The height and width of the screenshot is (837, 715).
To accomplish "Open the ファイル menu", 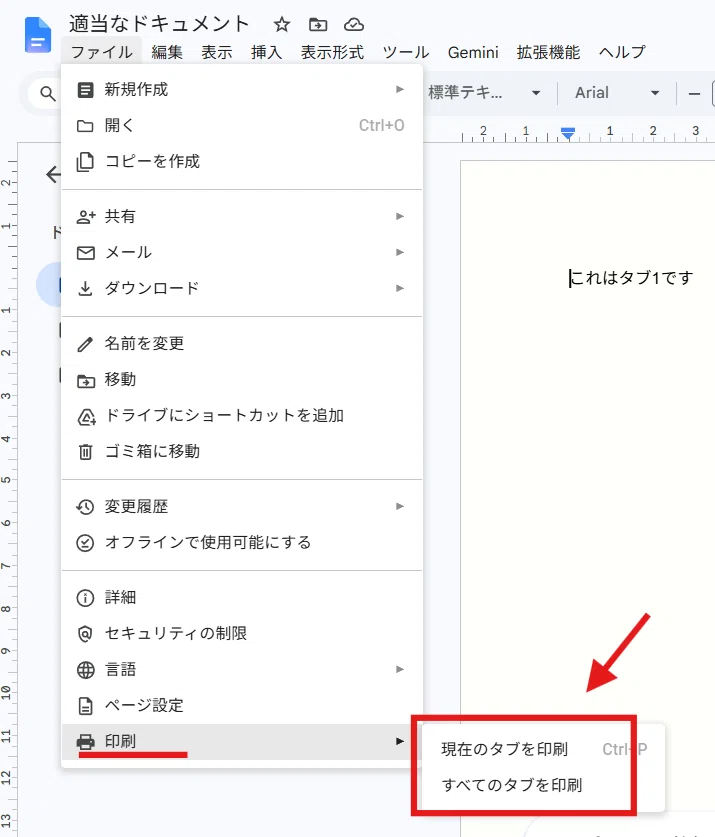I will coord(101,52).
